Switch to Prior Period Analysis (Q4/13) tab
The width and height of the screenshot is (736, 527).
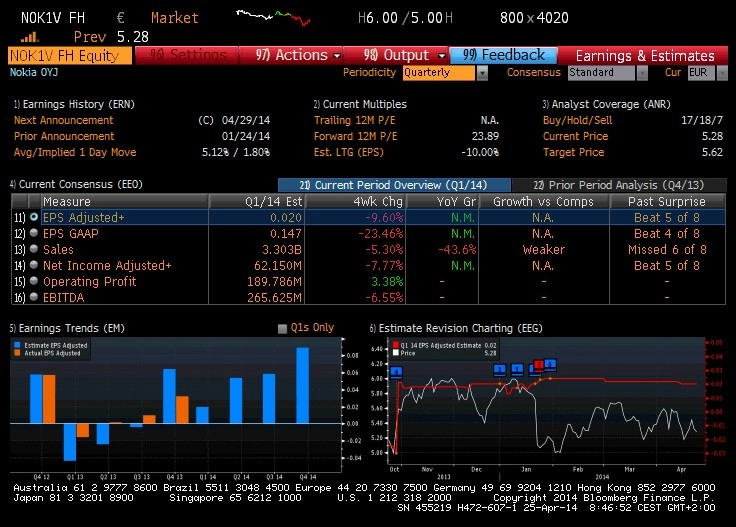(x=619, y=185)
